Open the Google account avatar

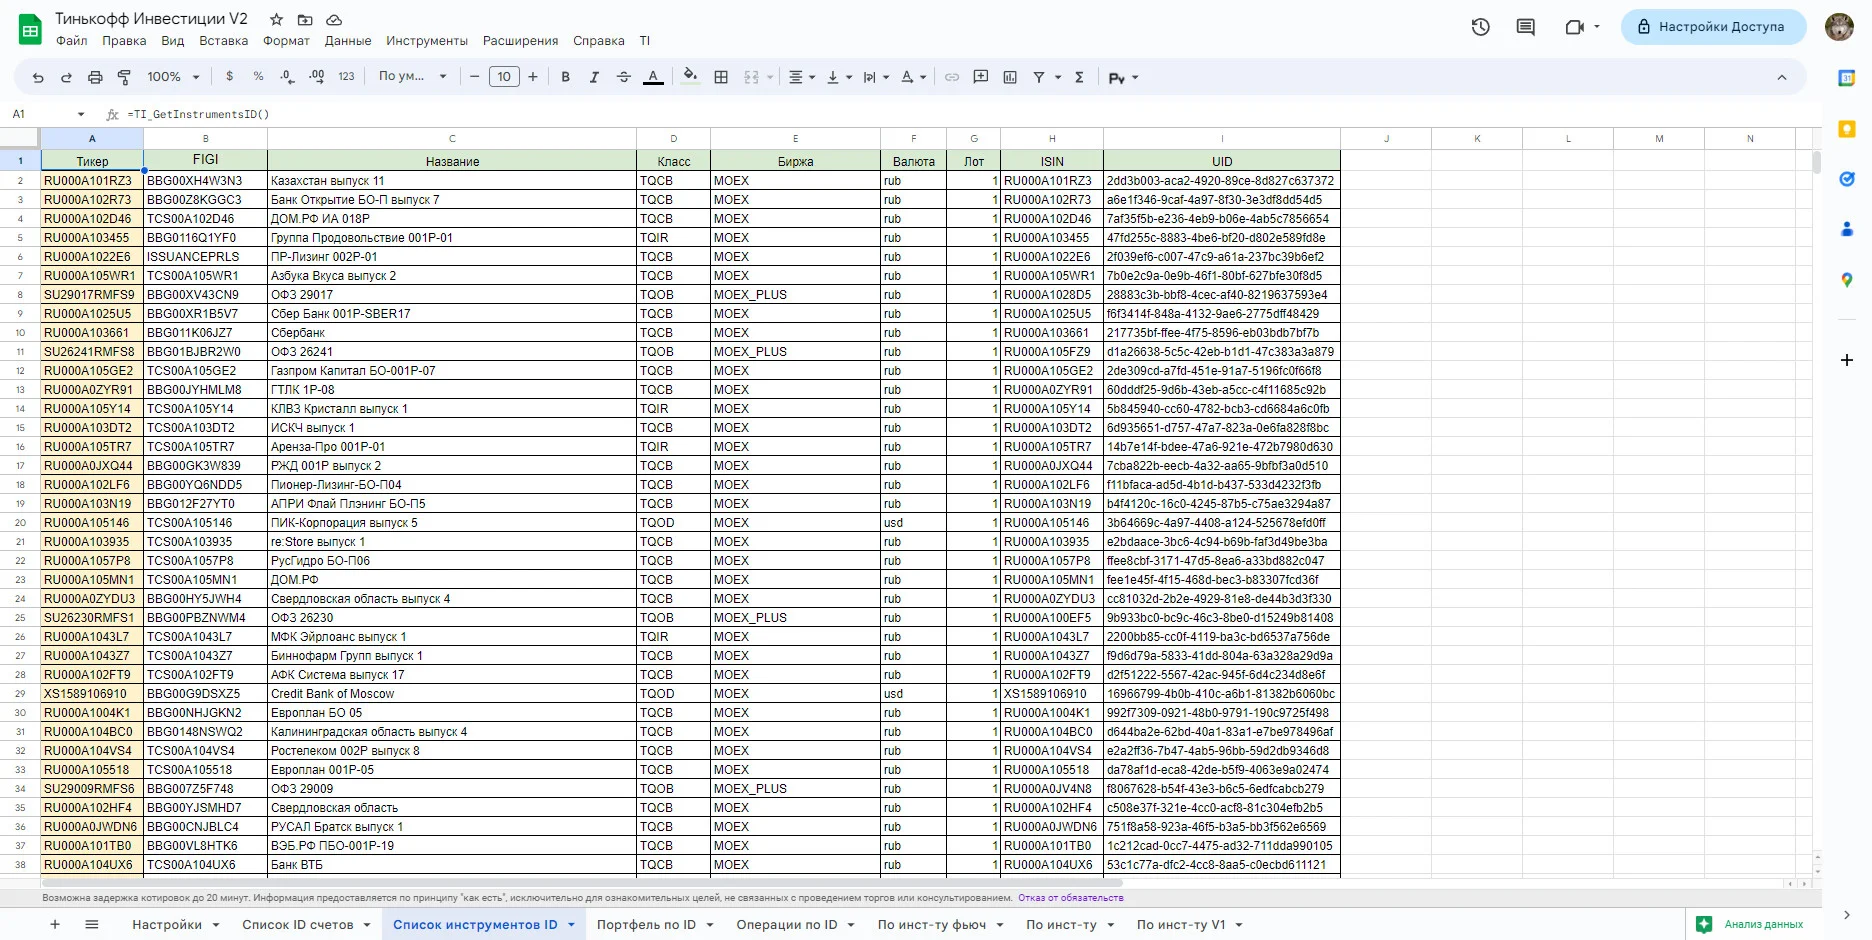point(1839,27)
